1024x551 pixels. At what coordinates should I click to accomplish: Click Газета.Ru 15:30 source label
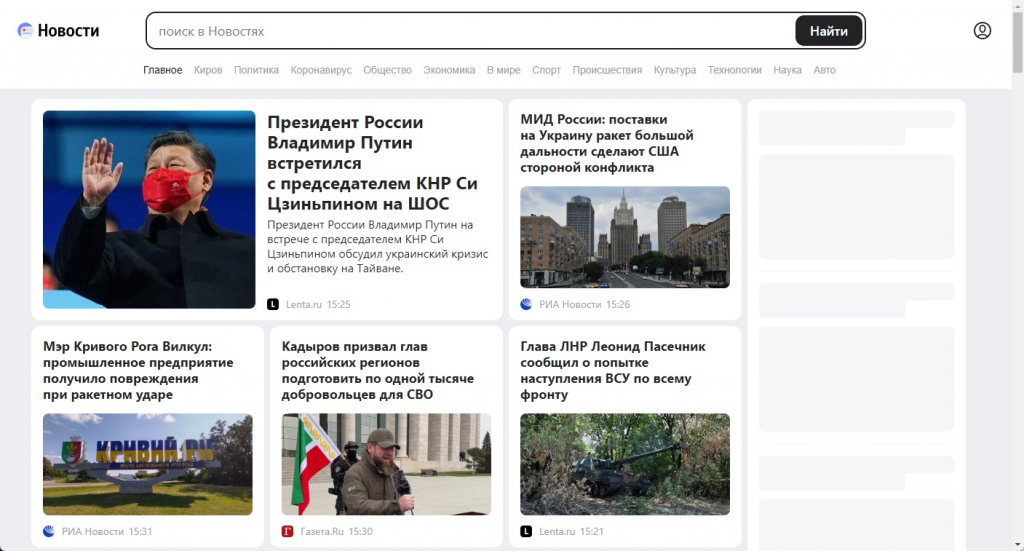[x=336, y=531]
